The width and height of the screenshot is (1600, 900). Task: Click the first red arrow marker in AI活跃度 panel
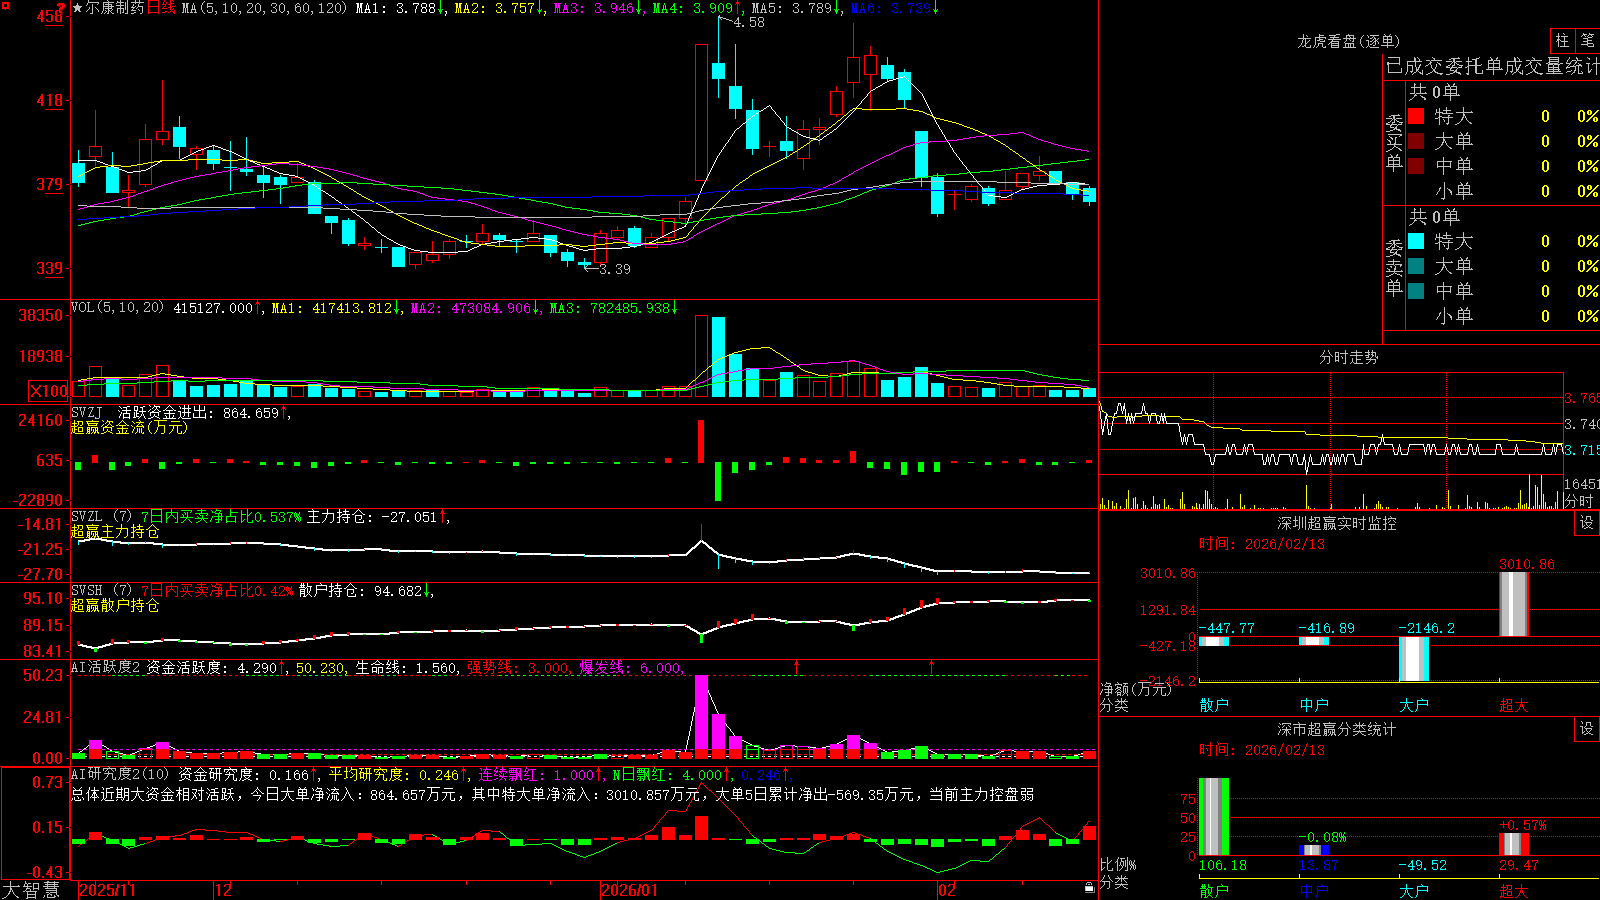click(x=797, y=666)
